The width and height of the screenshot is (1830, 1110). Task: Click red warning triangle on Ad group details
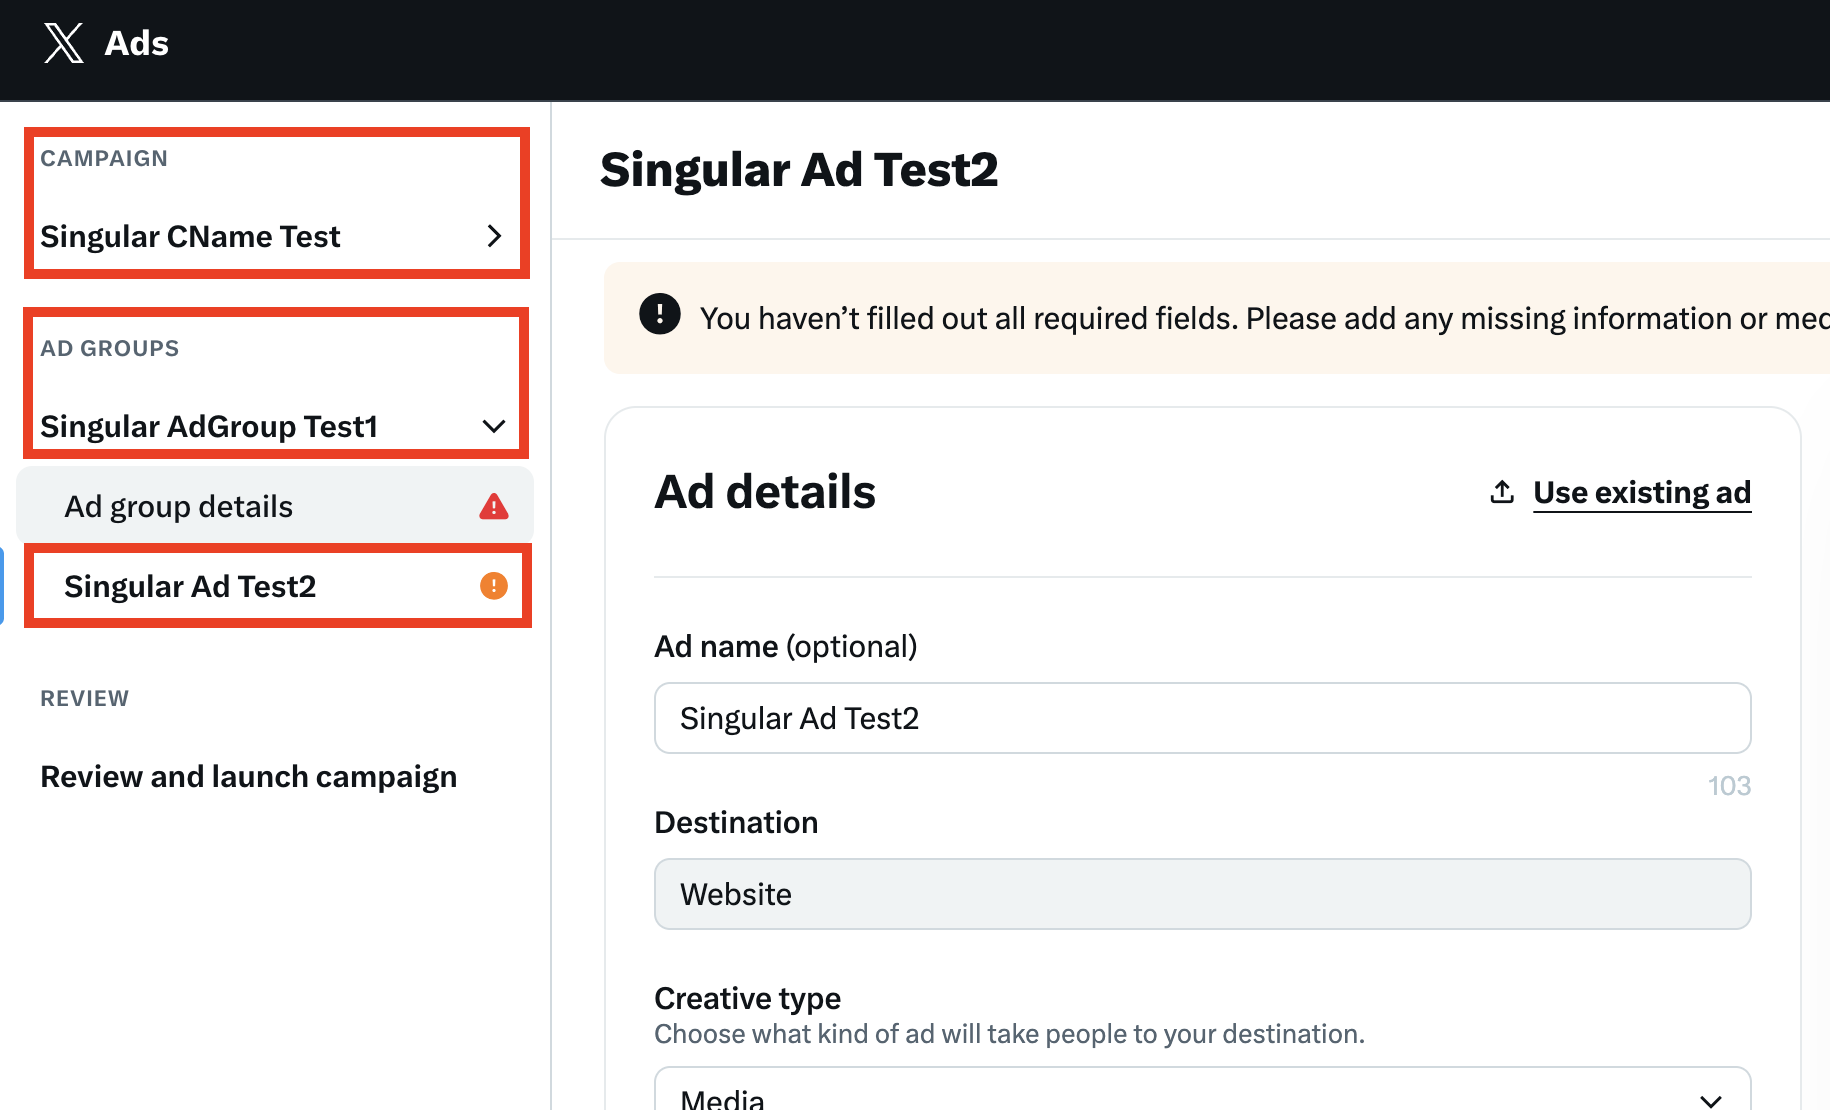coord(494,506)
